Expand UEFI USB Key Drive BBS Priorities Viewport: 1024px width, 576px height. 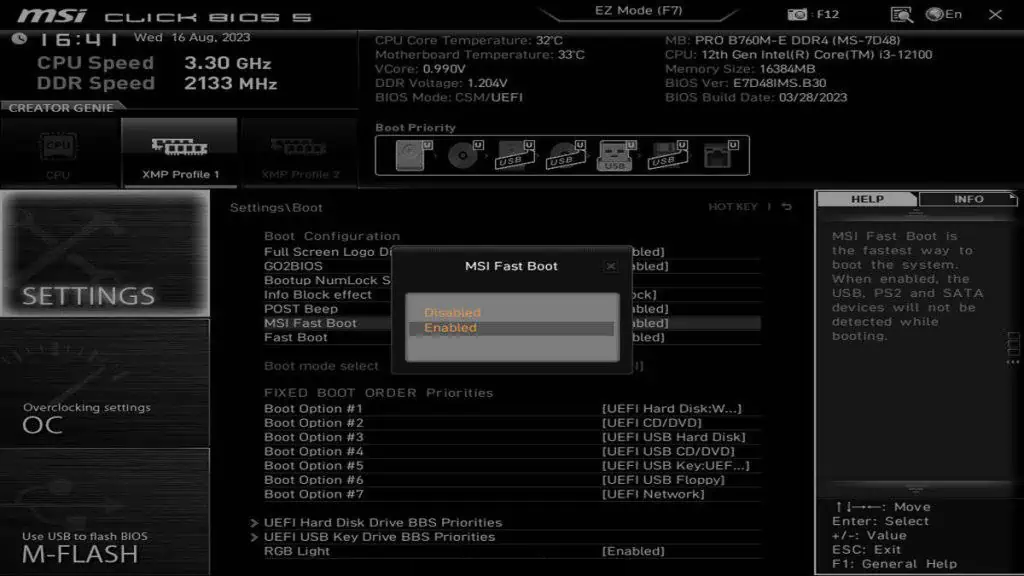click(x=378, y=537)
